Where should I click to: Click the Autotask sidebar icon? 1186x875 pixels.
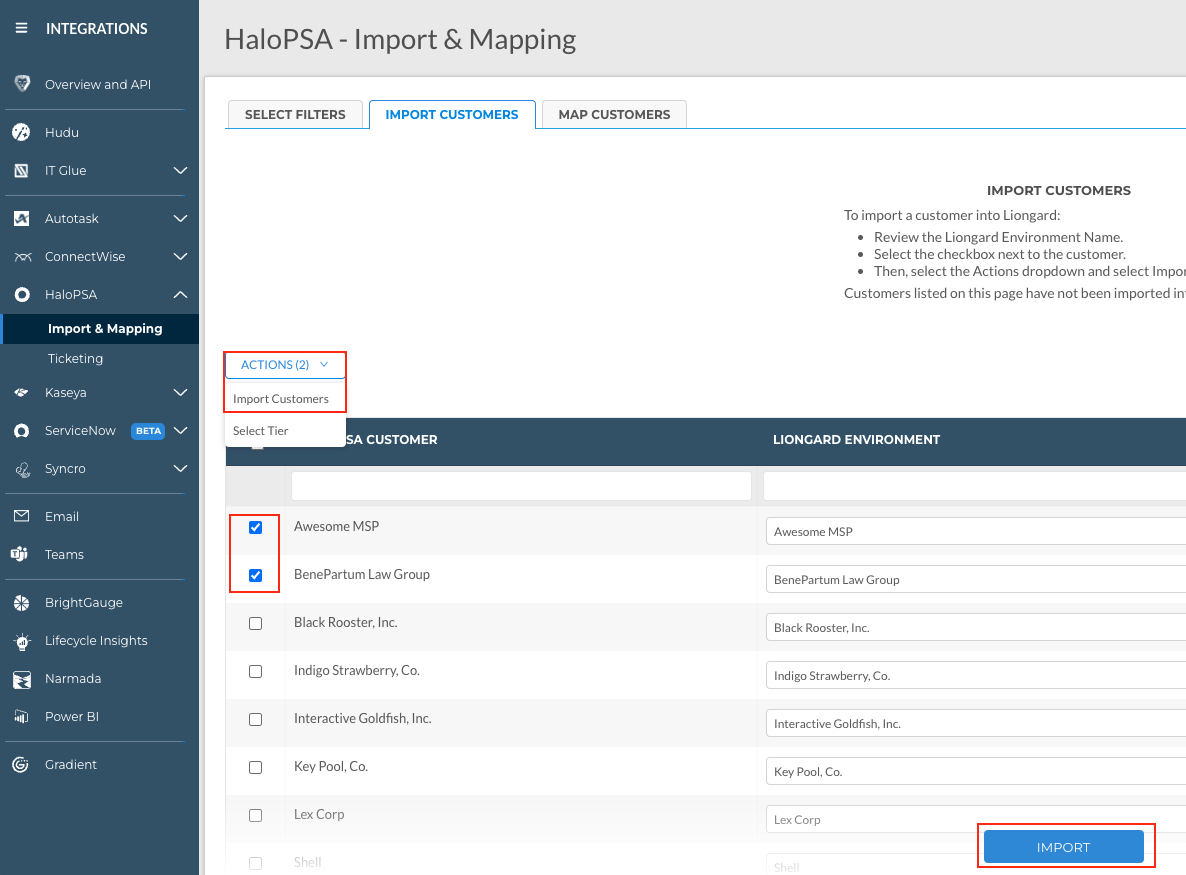tap(21, 219)
